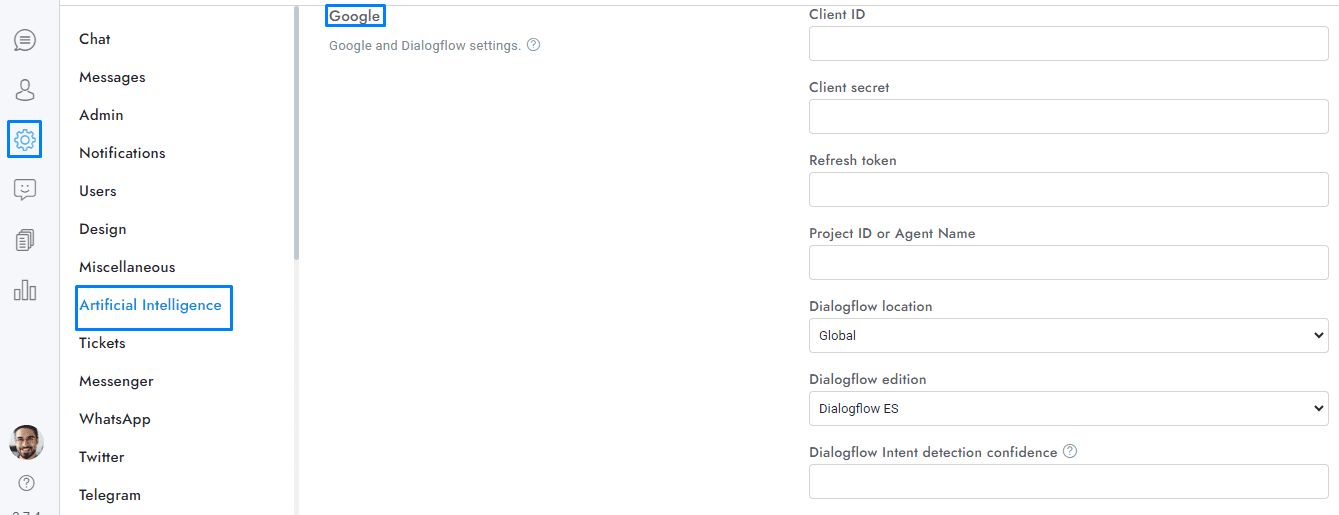Open the reports bar chart icon
The image size is (1339, 515).
tap(25, 290)
